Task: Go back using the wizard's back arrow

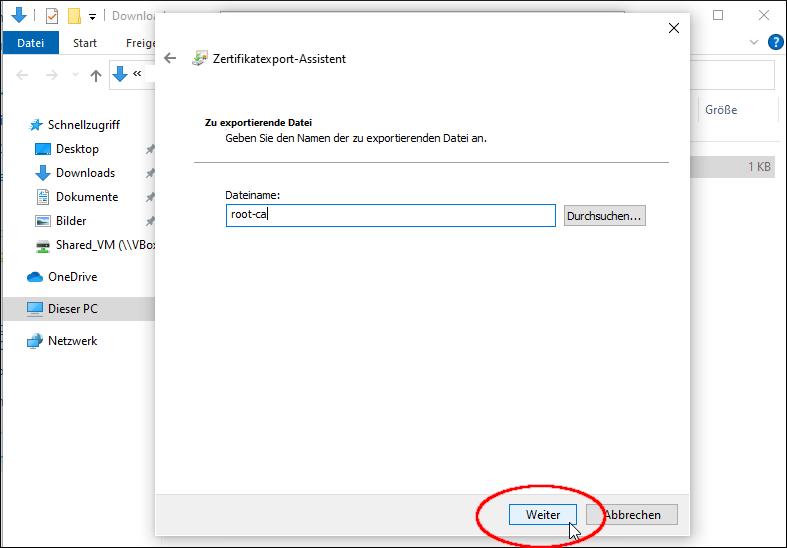Action: click(170, 58)
